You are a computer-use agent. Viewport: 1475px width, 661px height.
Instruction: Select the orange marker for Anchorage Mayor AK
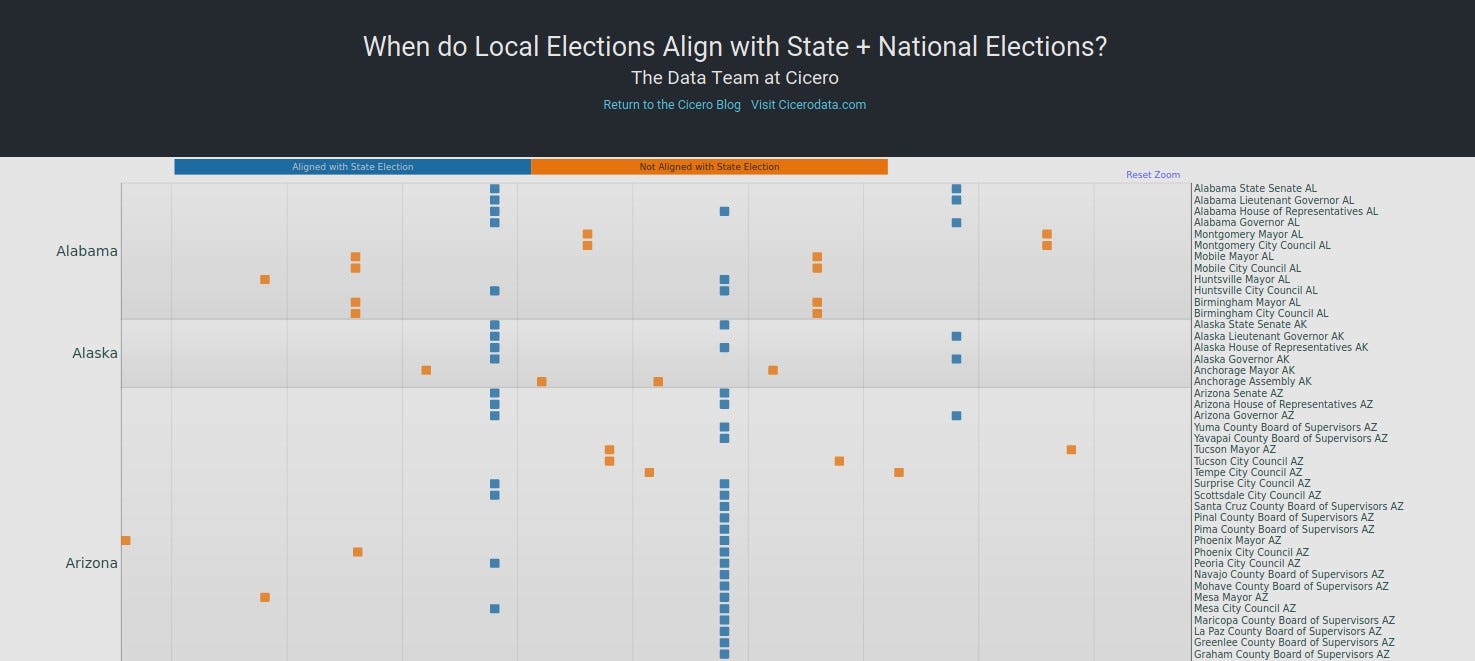tap(425, 370)
